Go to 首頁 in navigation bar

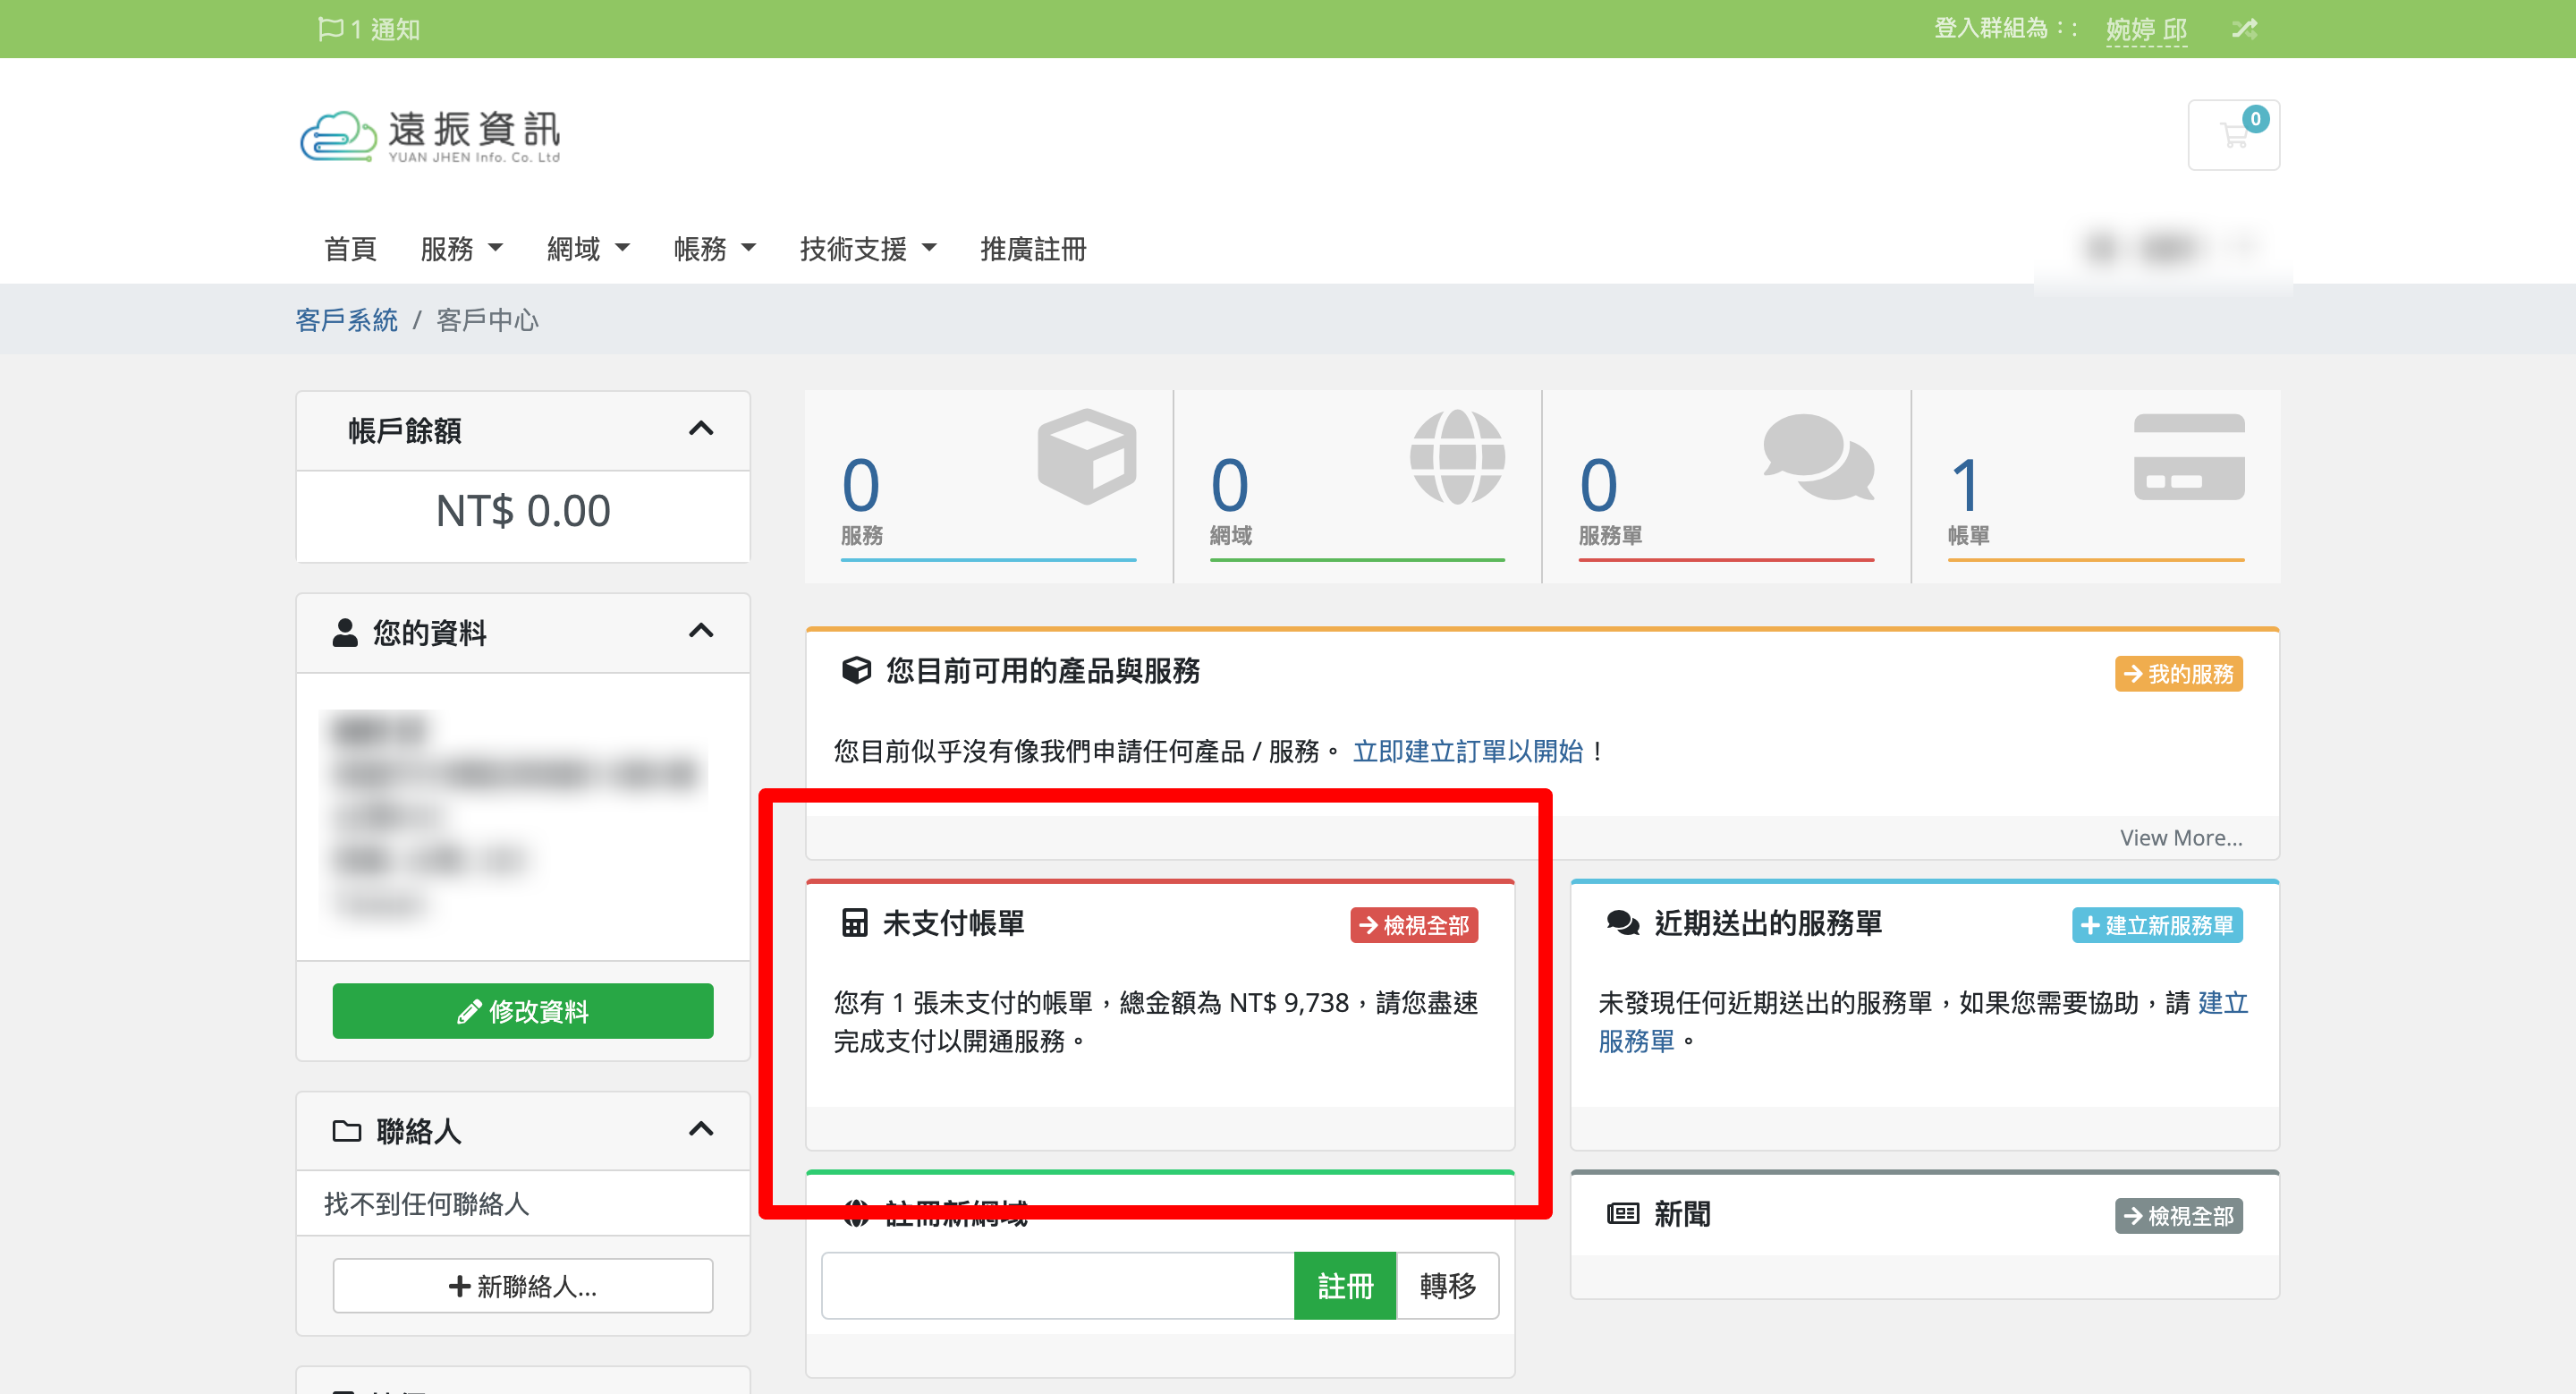[x=350, y=248]
